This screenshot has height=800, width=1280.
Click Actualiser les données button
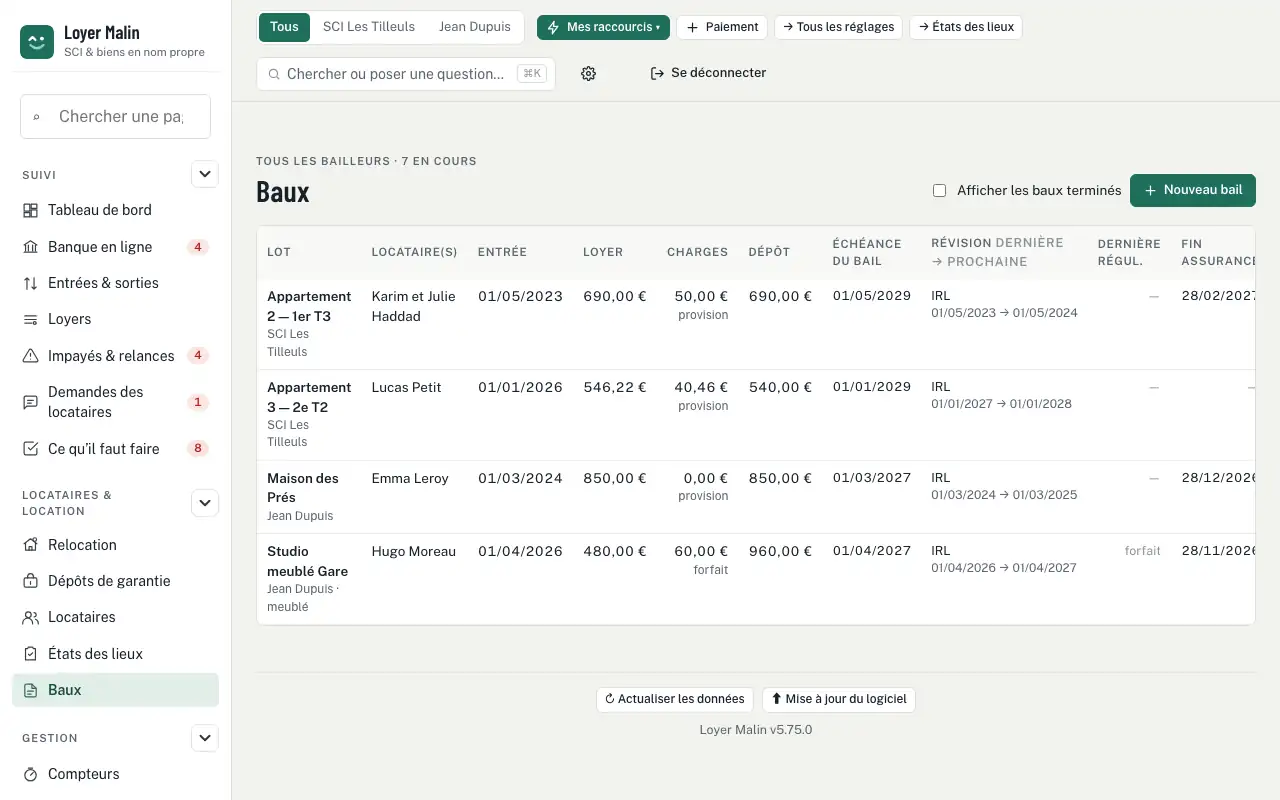coord(675,699)
